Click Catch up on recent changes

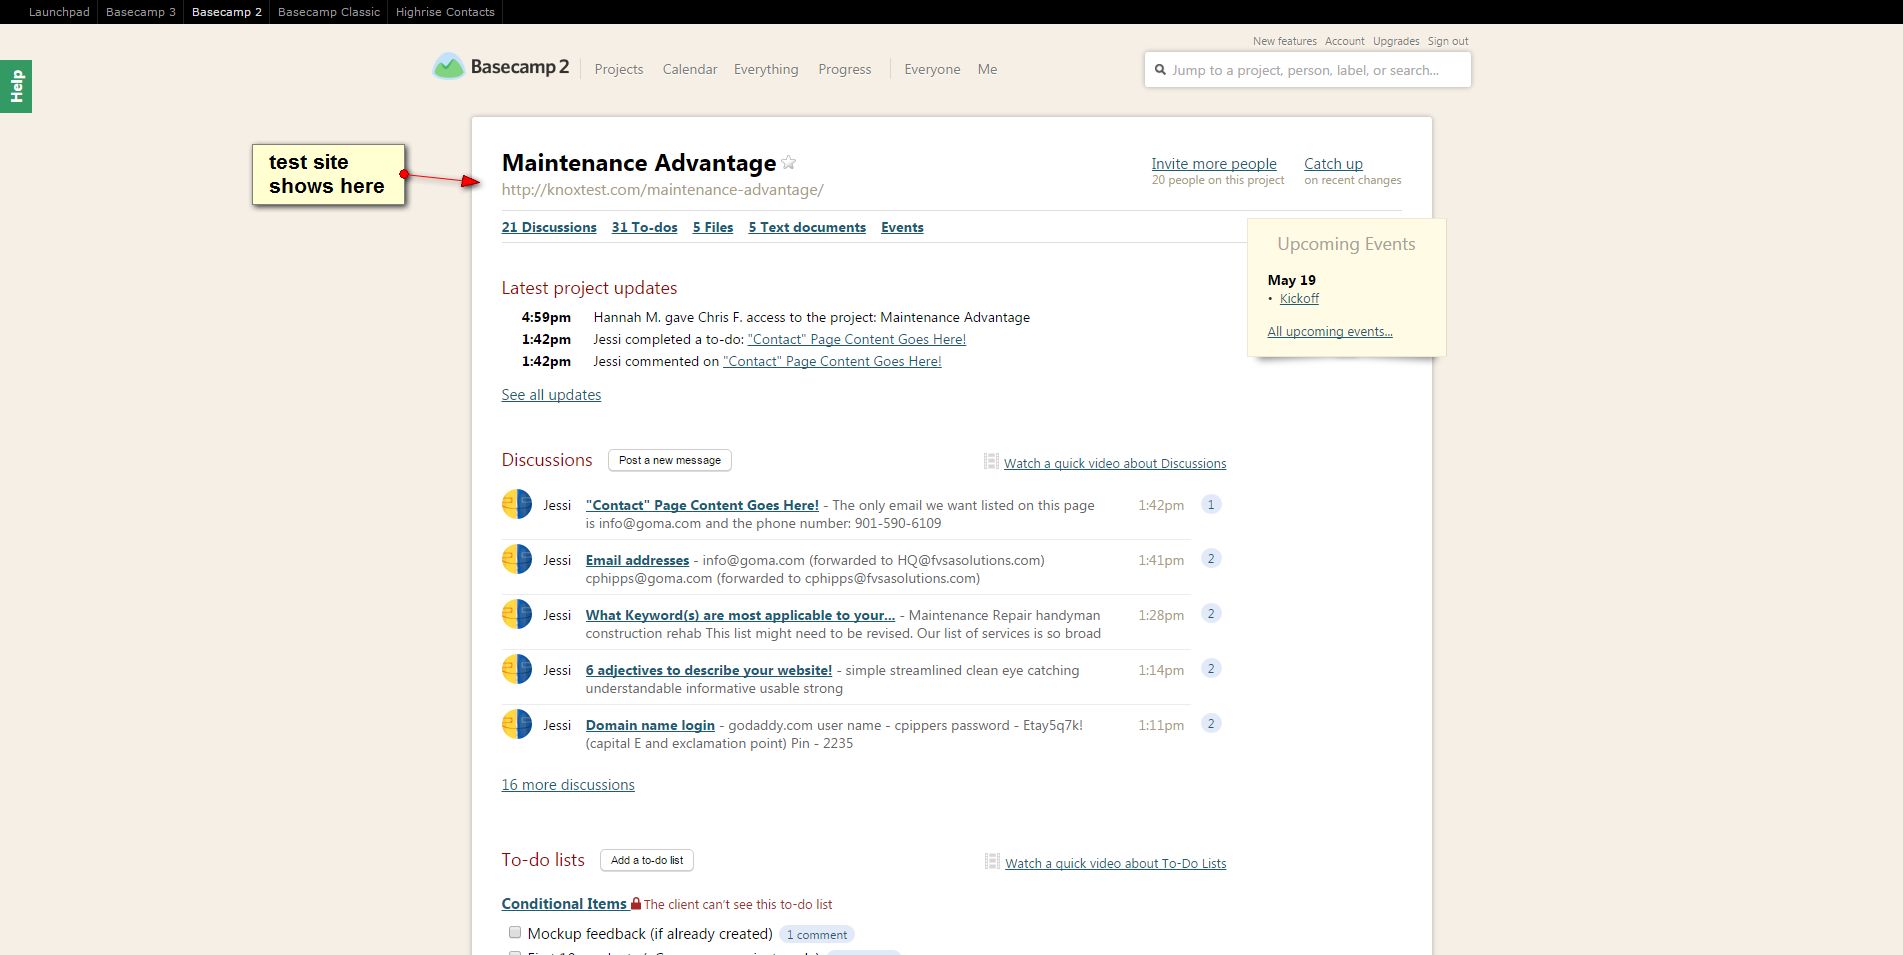(1333, 164)
